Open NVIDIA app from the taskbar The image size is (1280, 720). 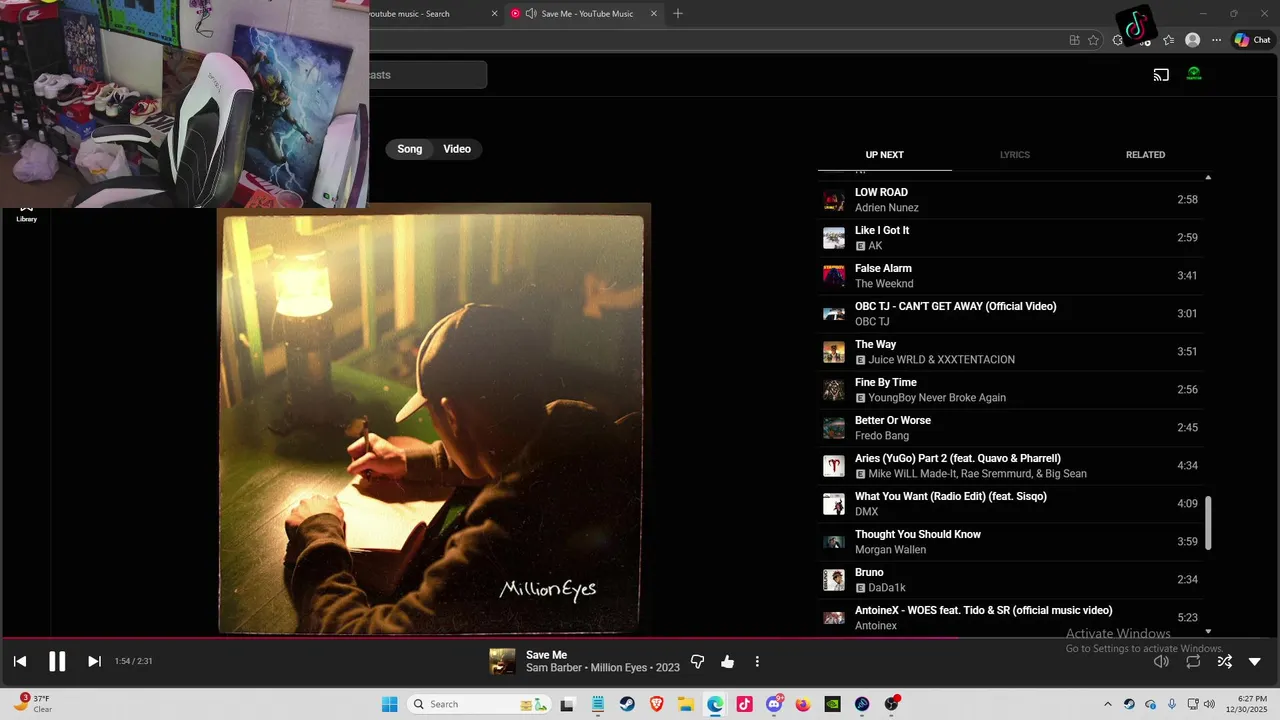click(x=833, y=704)
